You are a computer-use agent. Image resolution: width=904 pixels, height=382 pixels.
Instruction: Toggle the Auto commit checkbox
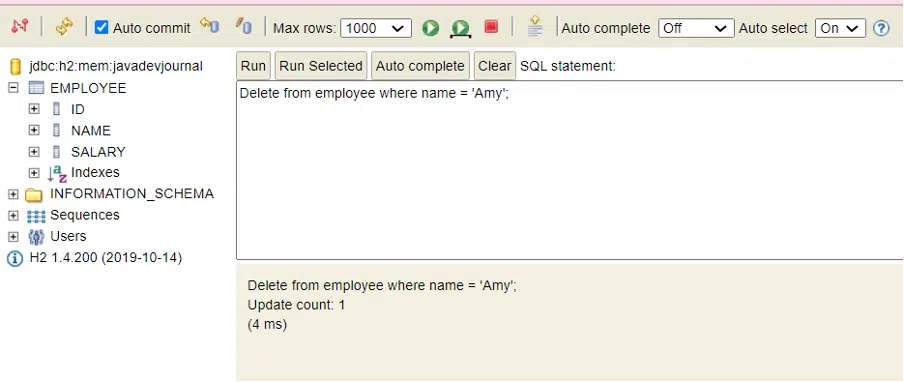point(101,27)
